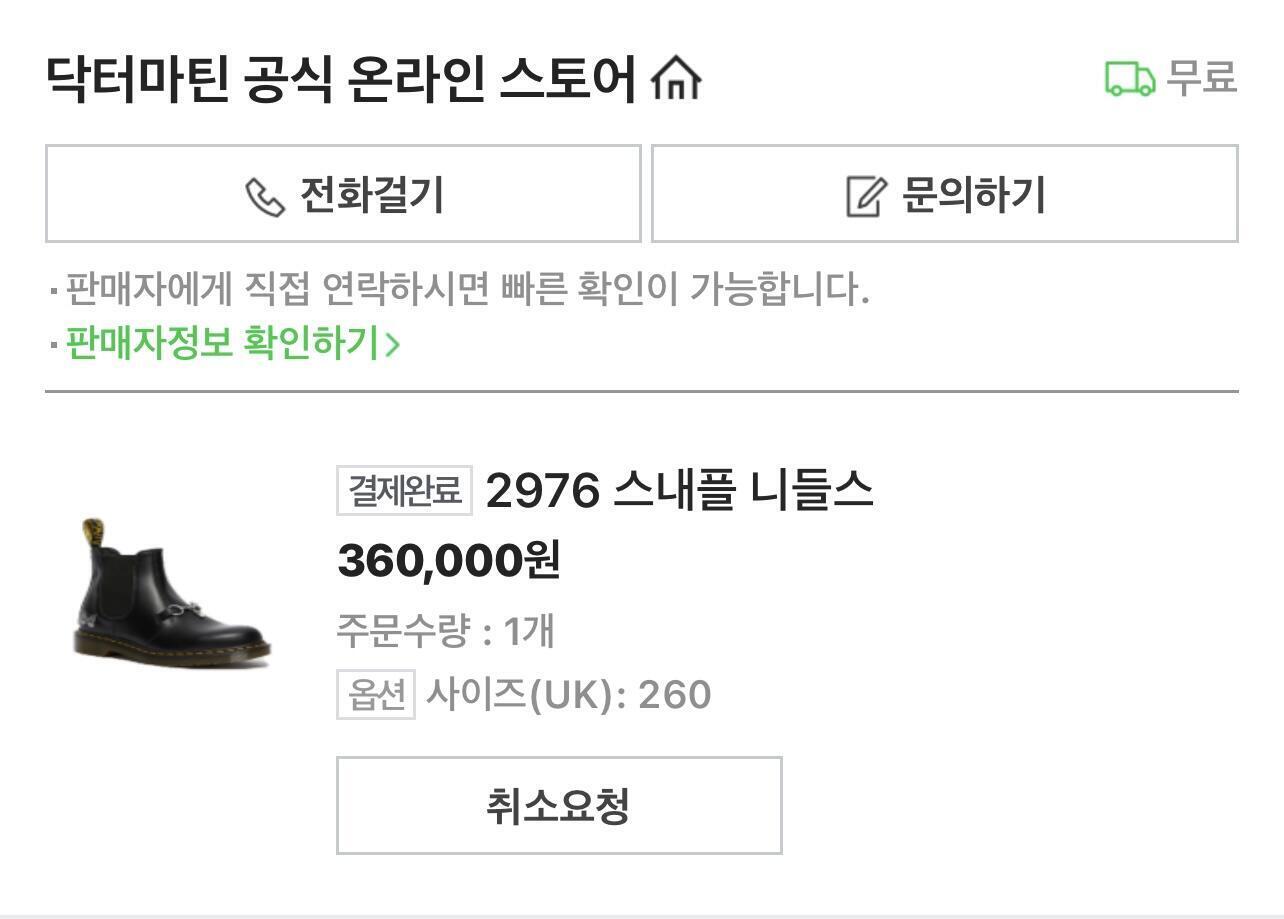Viewport: 1284px width, 919px height.
Task: Open the 판매자정보 확인하기 link
Action: (222, 343)
